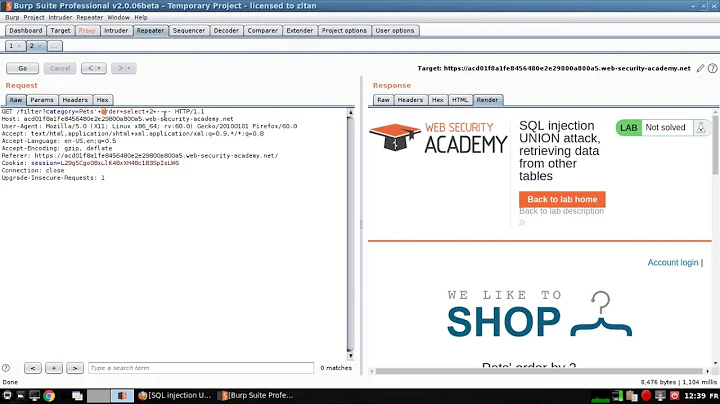Click the response horizontal scrollbar
Image resolution: width=720 pixels, height=404 pixels.
[x=540, y=371]
